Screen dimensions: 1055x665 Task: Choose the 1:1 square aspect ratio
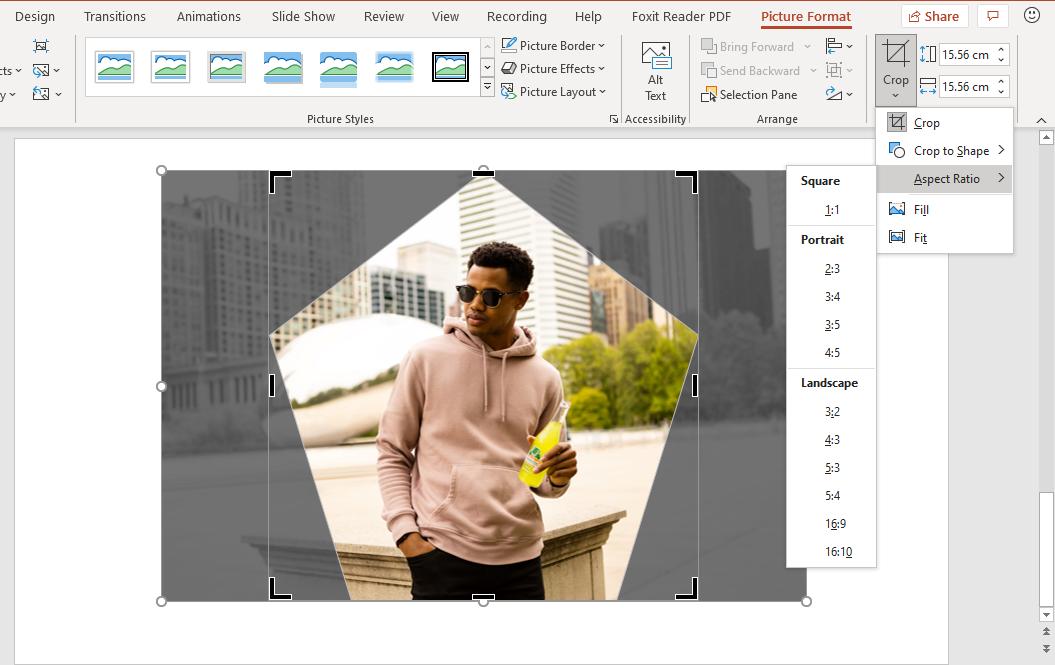pyautogui.click(x=832, y=210)
